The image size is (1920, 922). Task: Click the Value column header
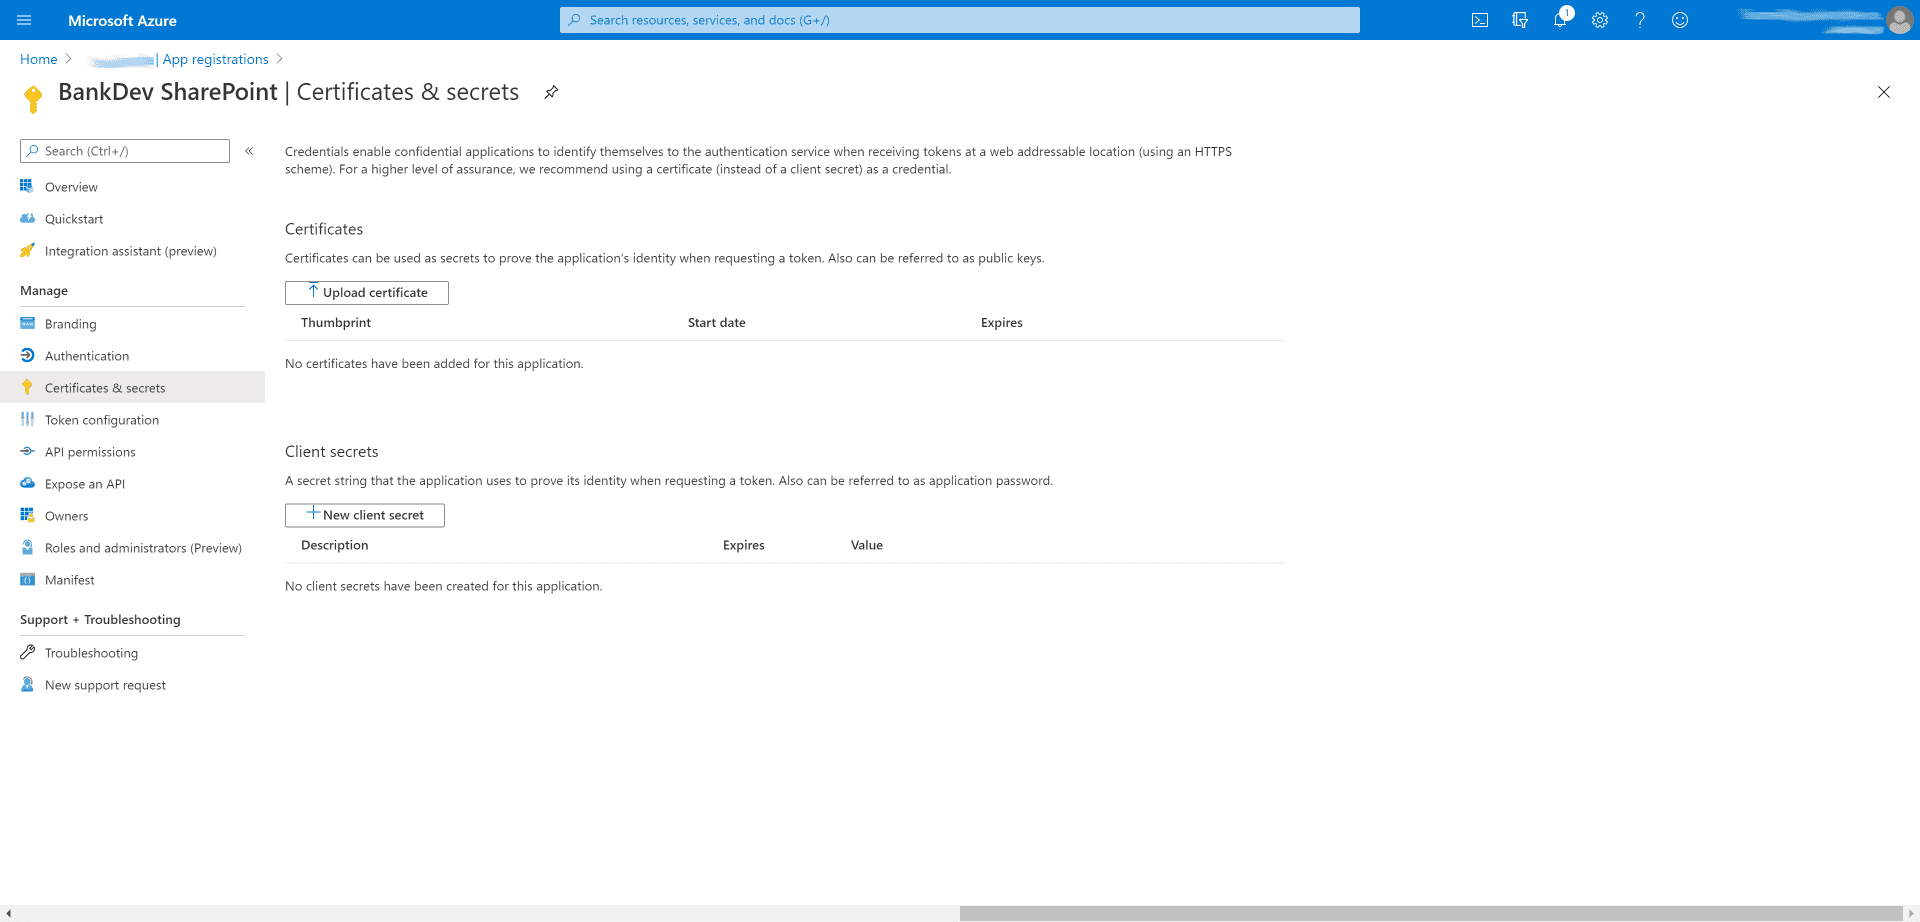point(867,545)
